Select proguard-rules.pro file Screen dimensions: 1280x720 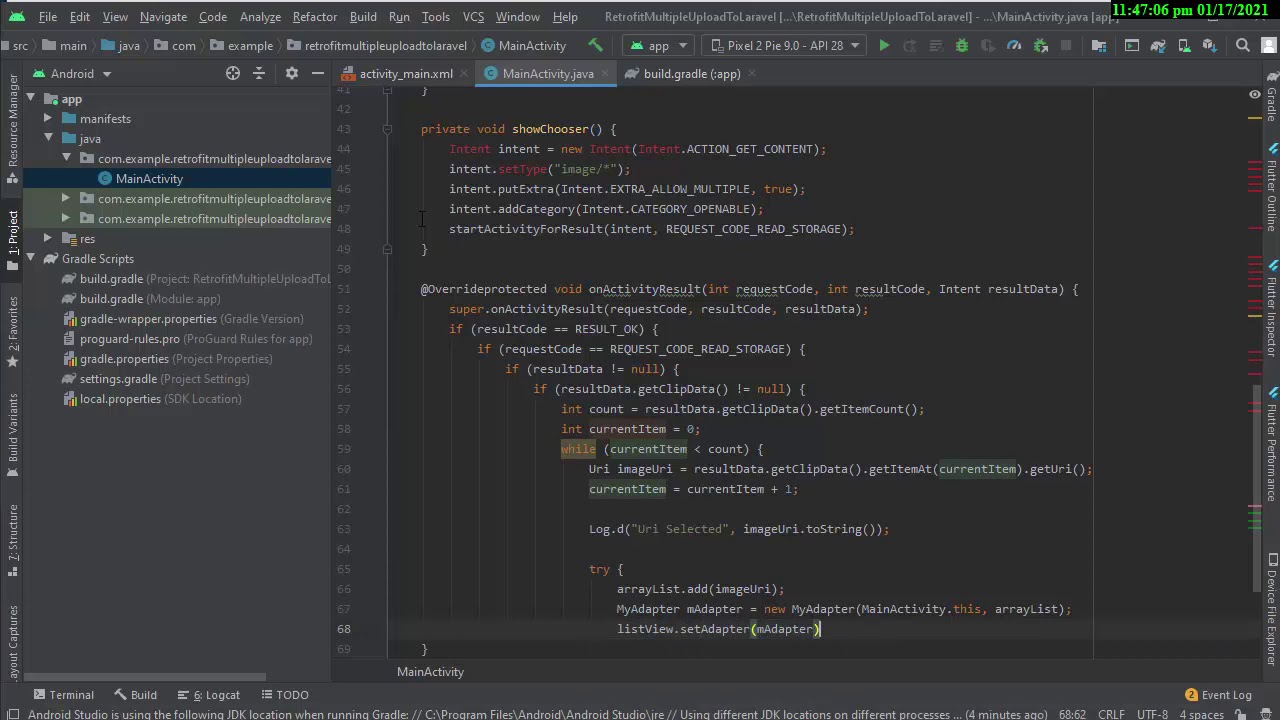(130, 339)
